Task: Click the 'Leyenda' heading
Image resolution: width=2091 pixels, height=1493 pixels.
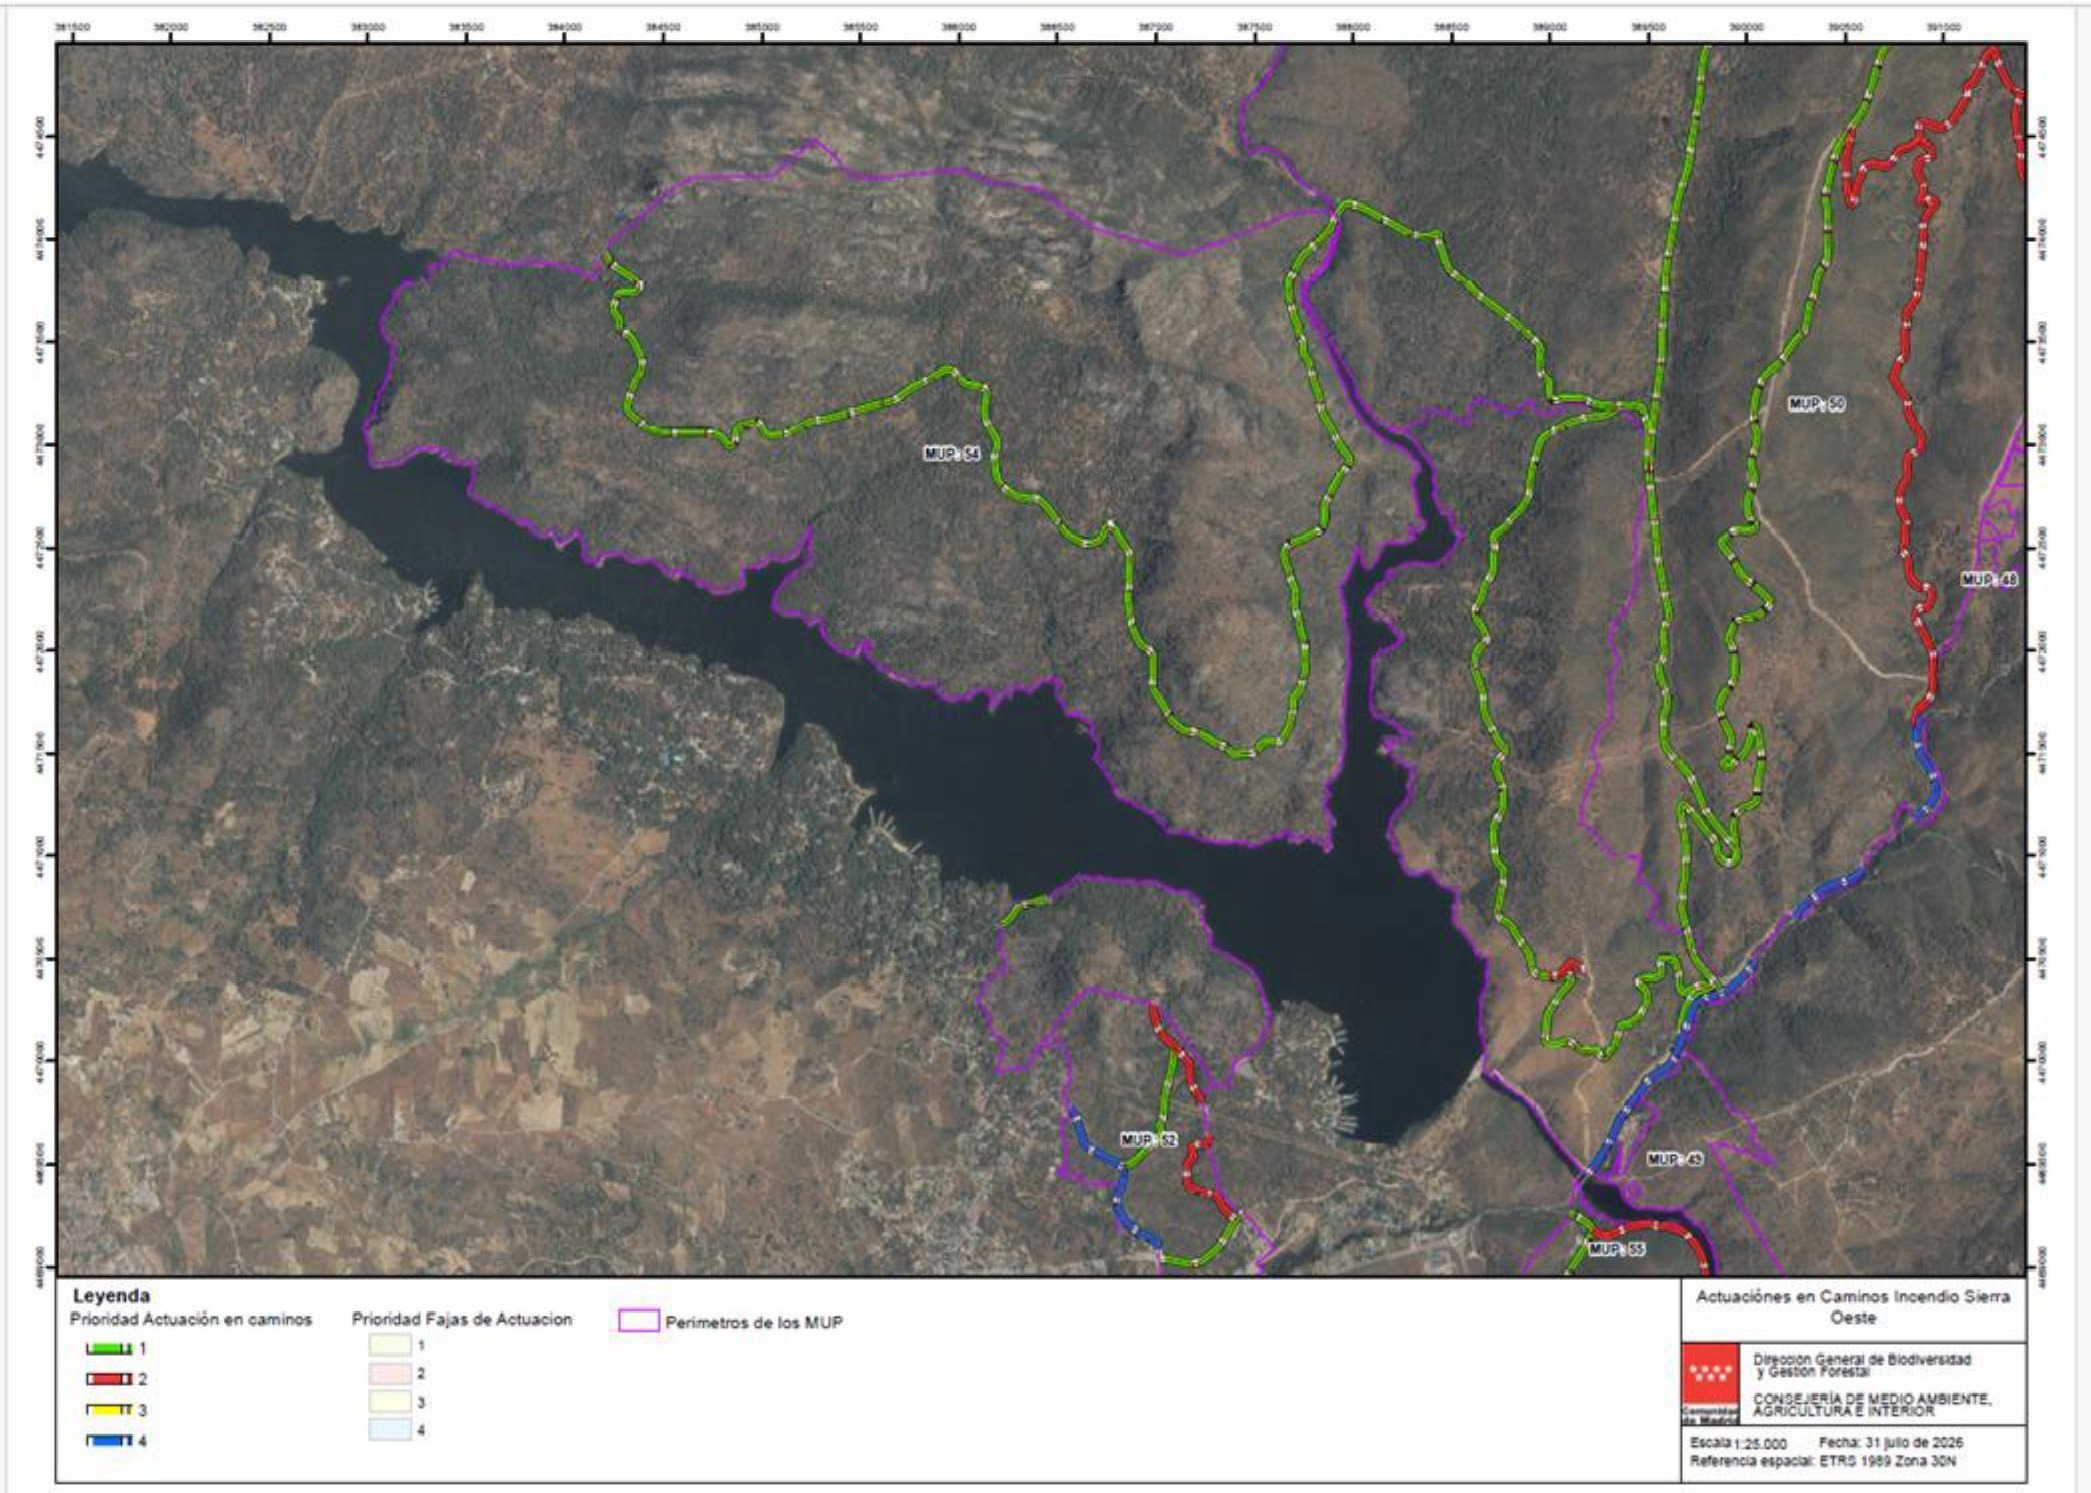Action: tap(111, 1296)
